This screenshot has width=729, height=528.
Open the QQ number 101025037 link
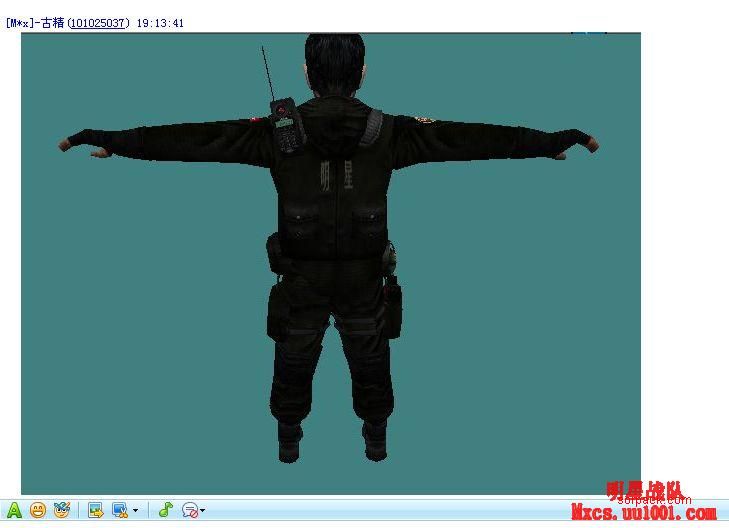[x=98, y=23]
